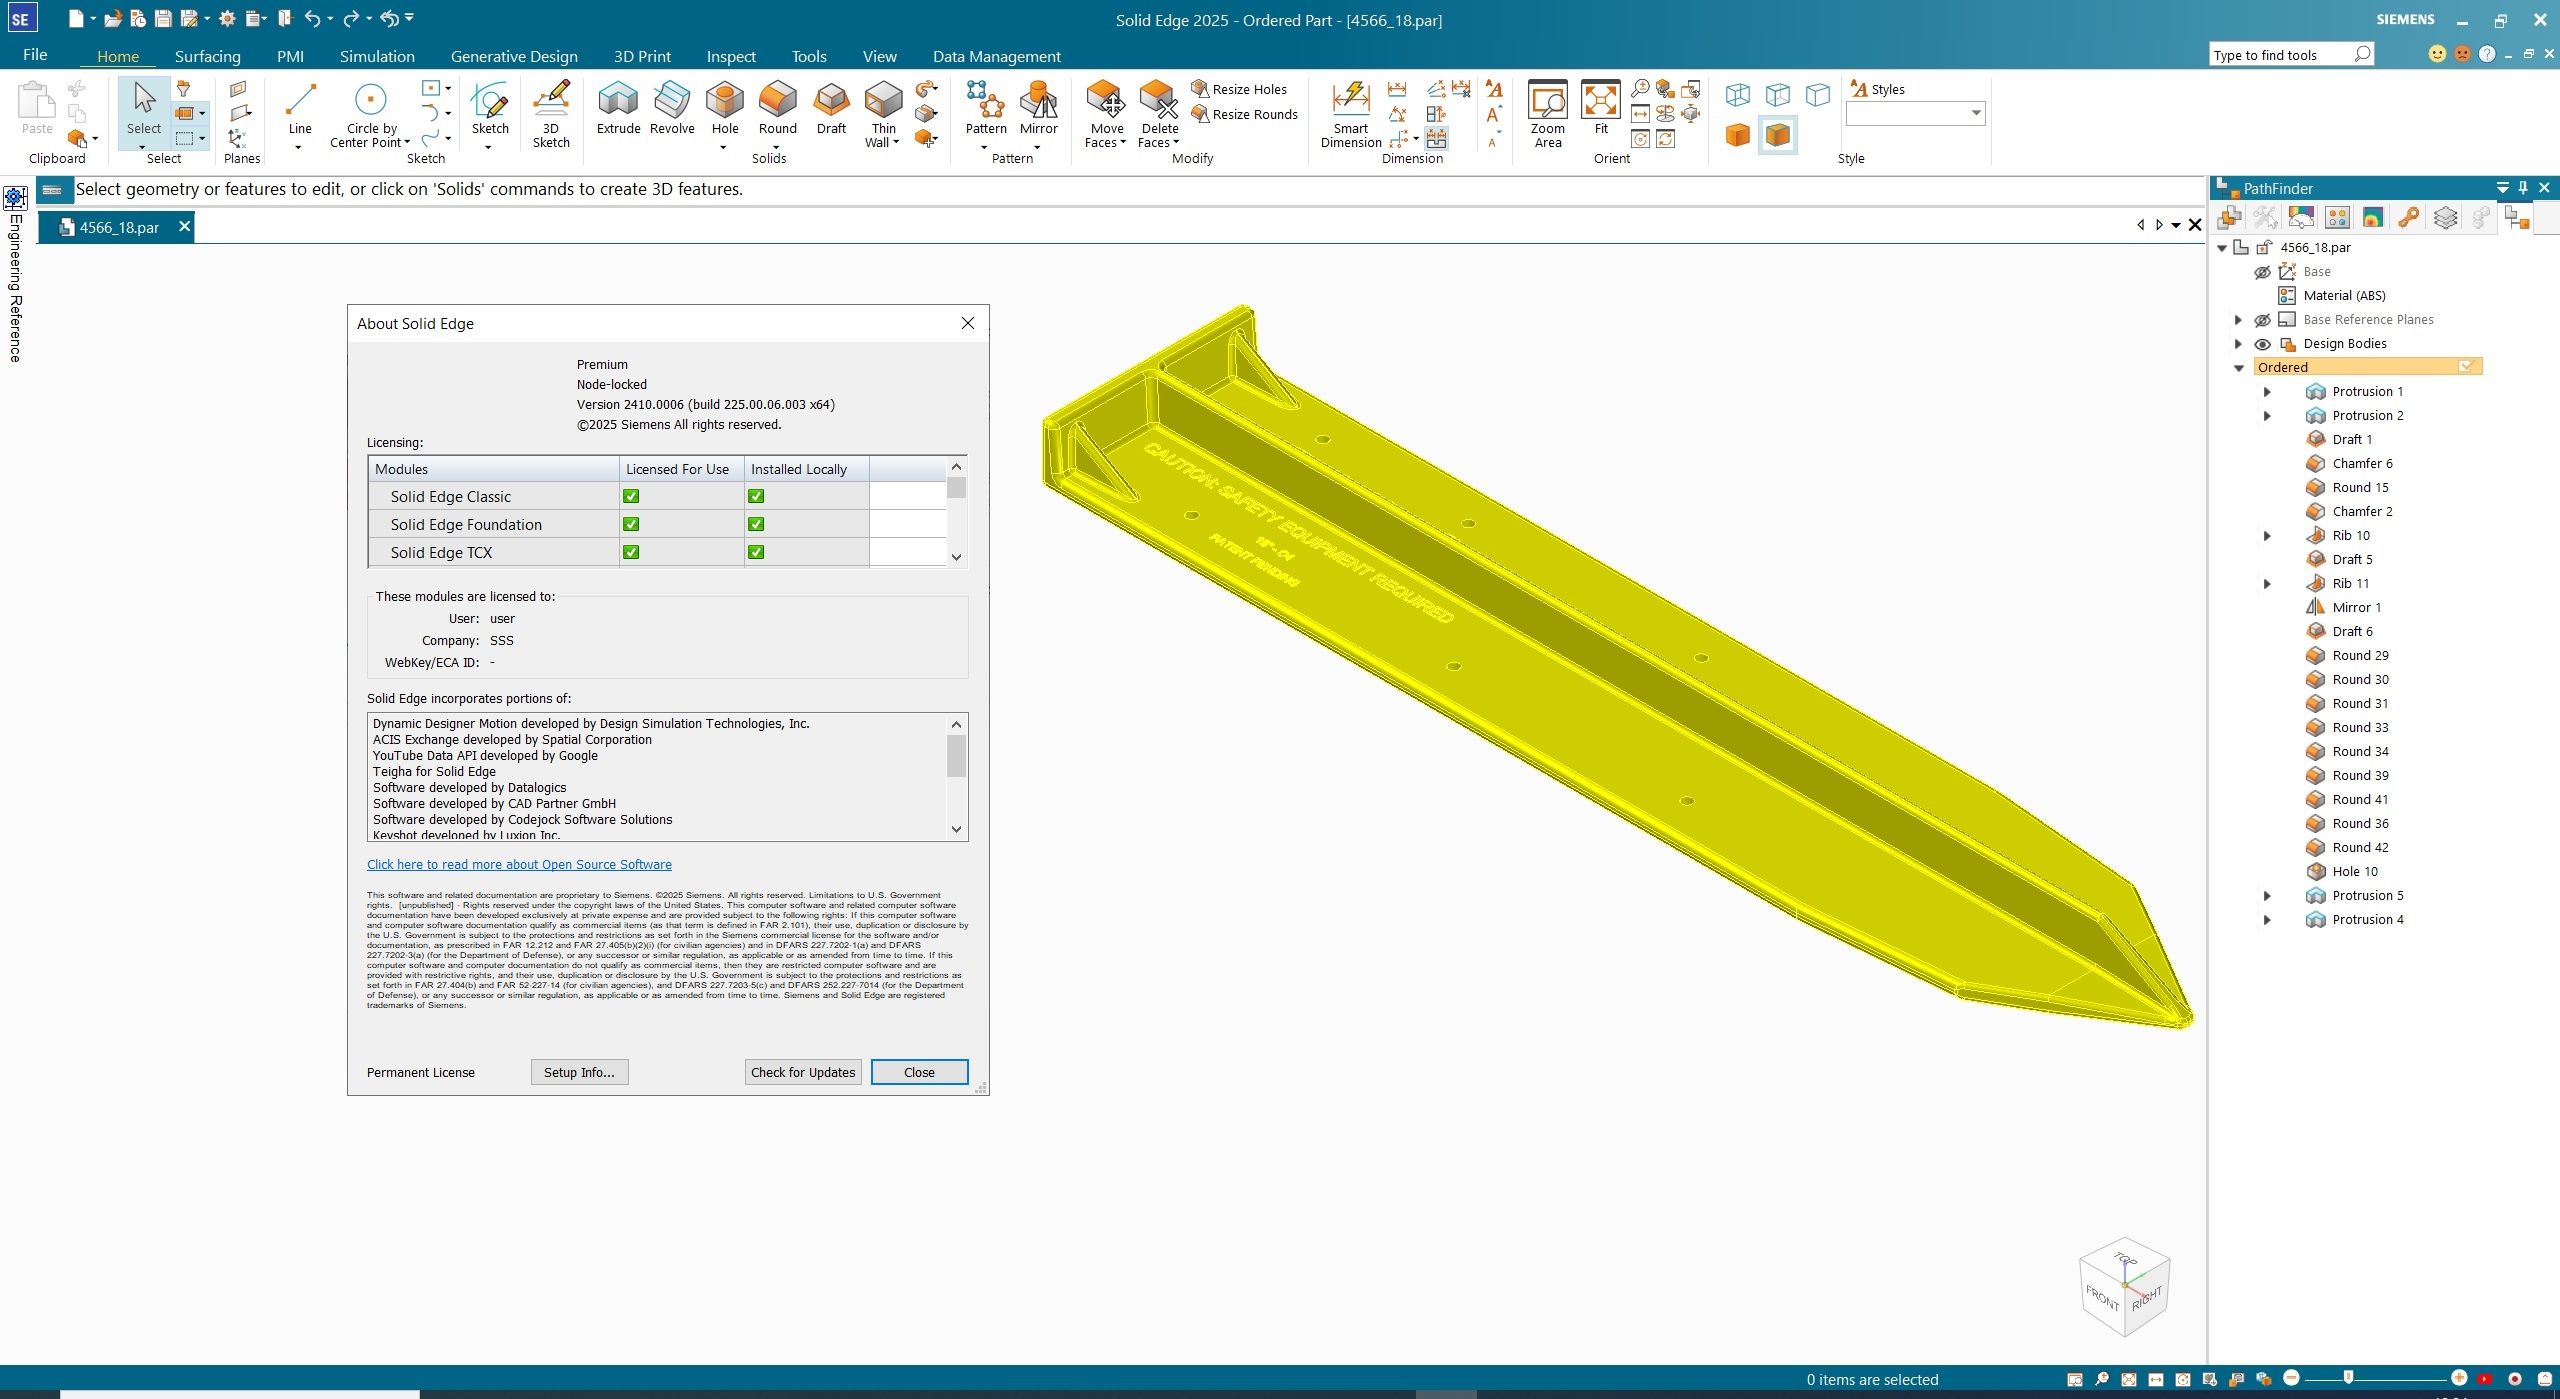
Task: Select the Extrude tool
Action: (618, 110)
